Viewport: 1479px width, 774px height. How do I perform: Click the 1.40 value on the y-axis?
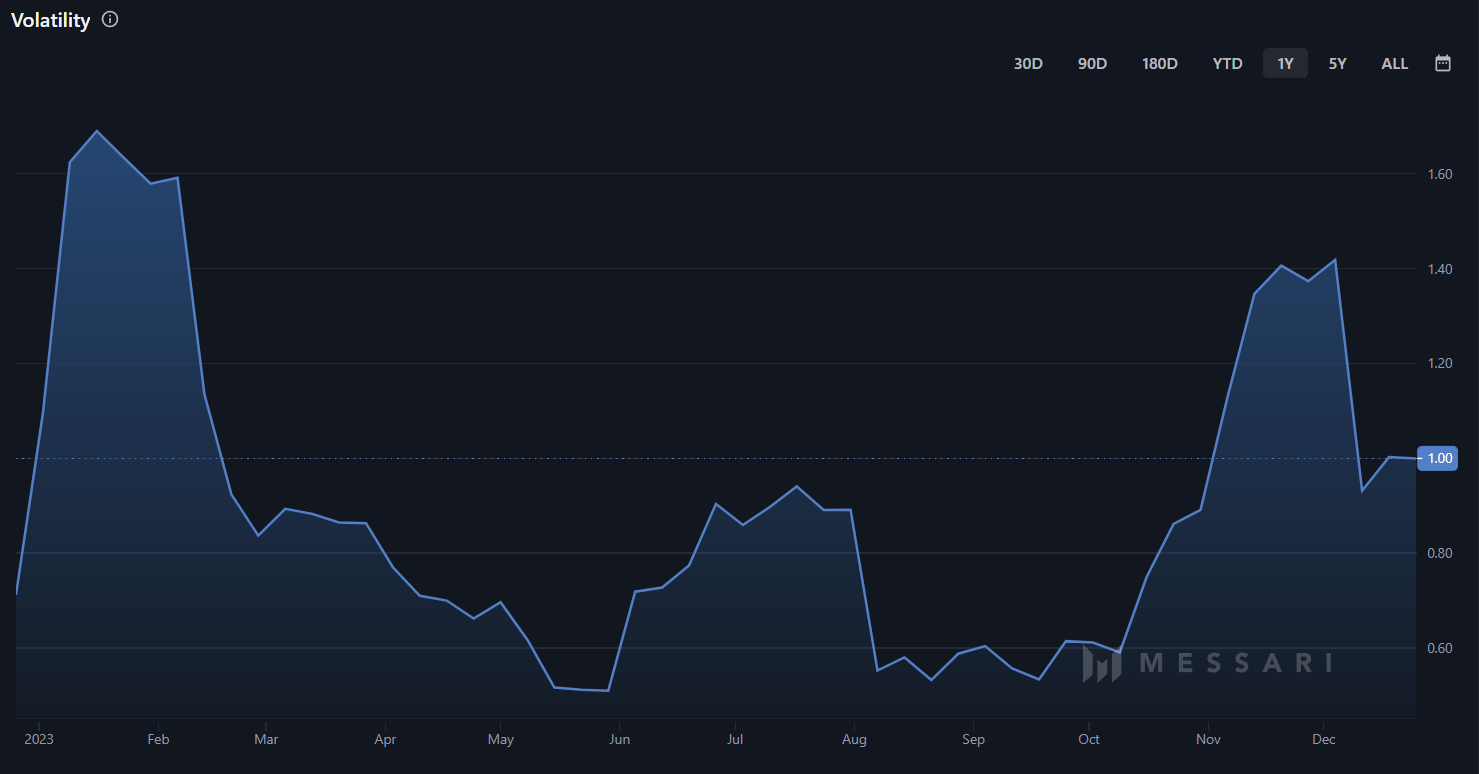coord(1440,269)
